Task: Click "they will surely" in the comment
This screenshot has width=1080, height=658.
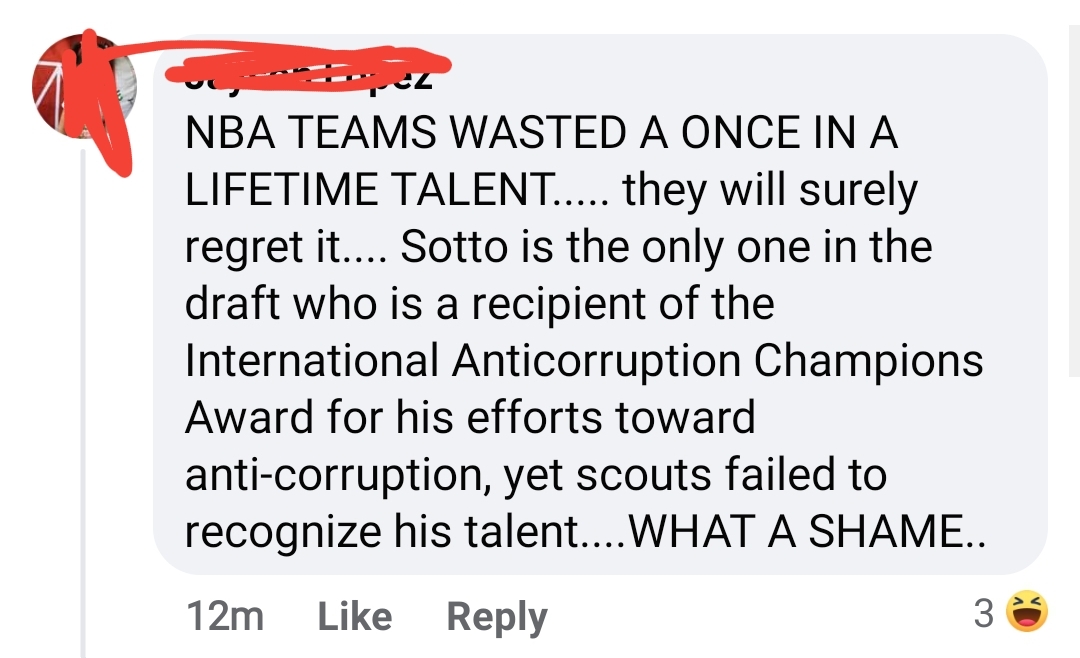Action: pyautogui.click(x=770, y=190)
